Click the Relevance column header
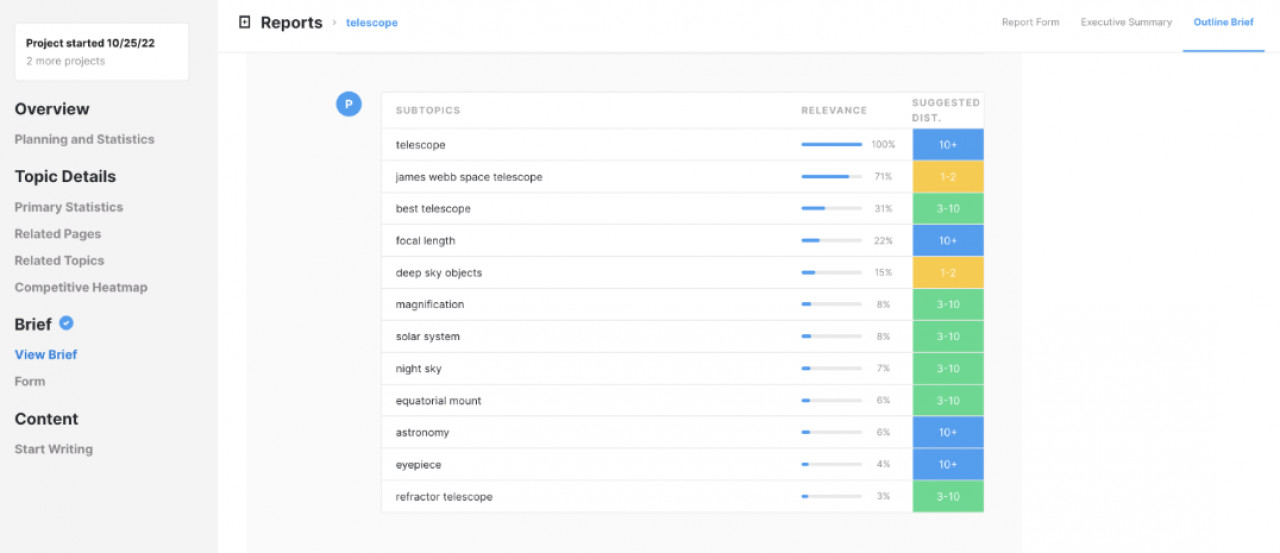Screen dimensions: 1280x553 point(833,110)
